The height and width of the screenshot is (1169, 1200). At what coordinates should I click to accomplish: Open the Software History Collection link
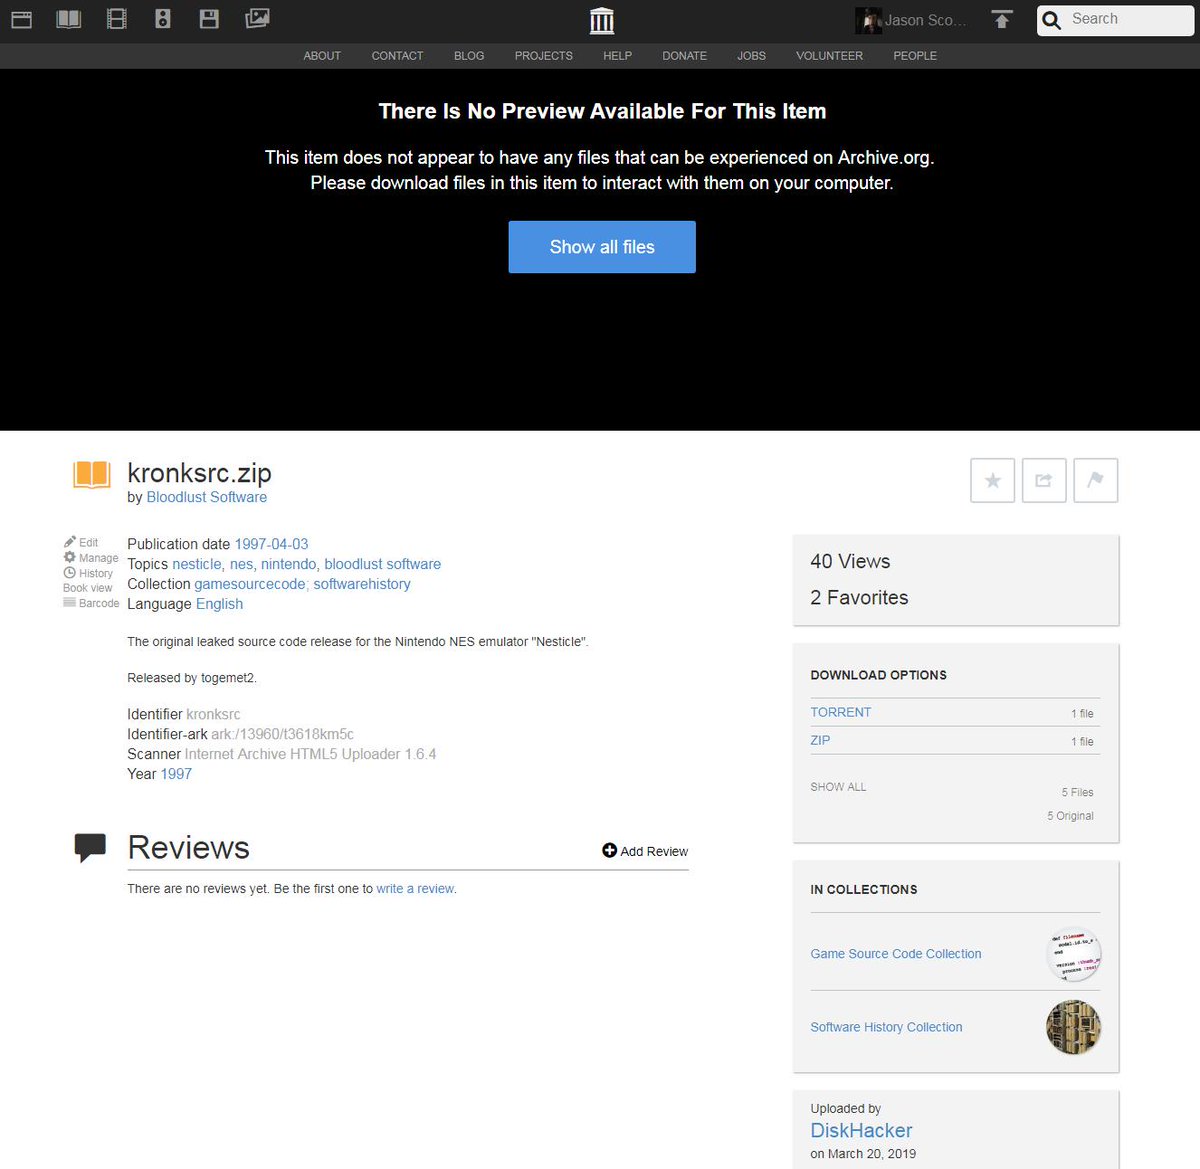point(886,1027)
